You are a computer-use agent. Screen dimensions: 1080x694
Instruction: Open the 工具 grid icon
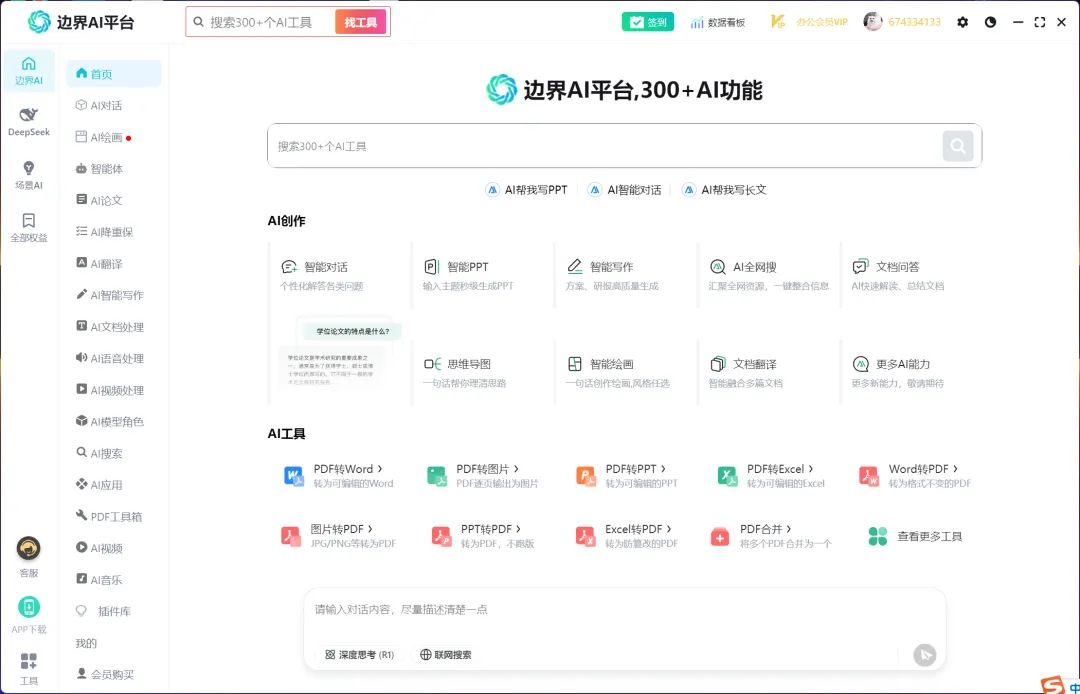pyautogui.click(x=28, y=662)
